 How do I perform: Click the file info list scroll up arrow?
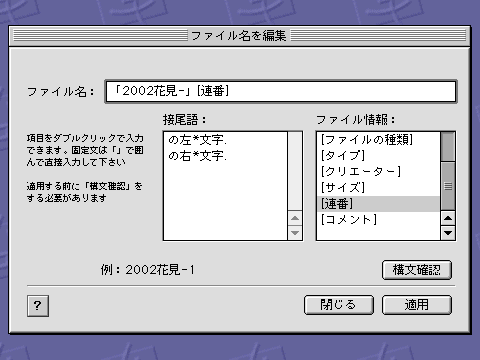point(448,218)
